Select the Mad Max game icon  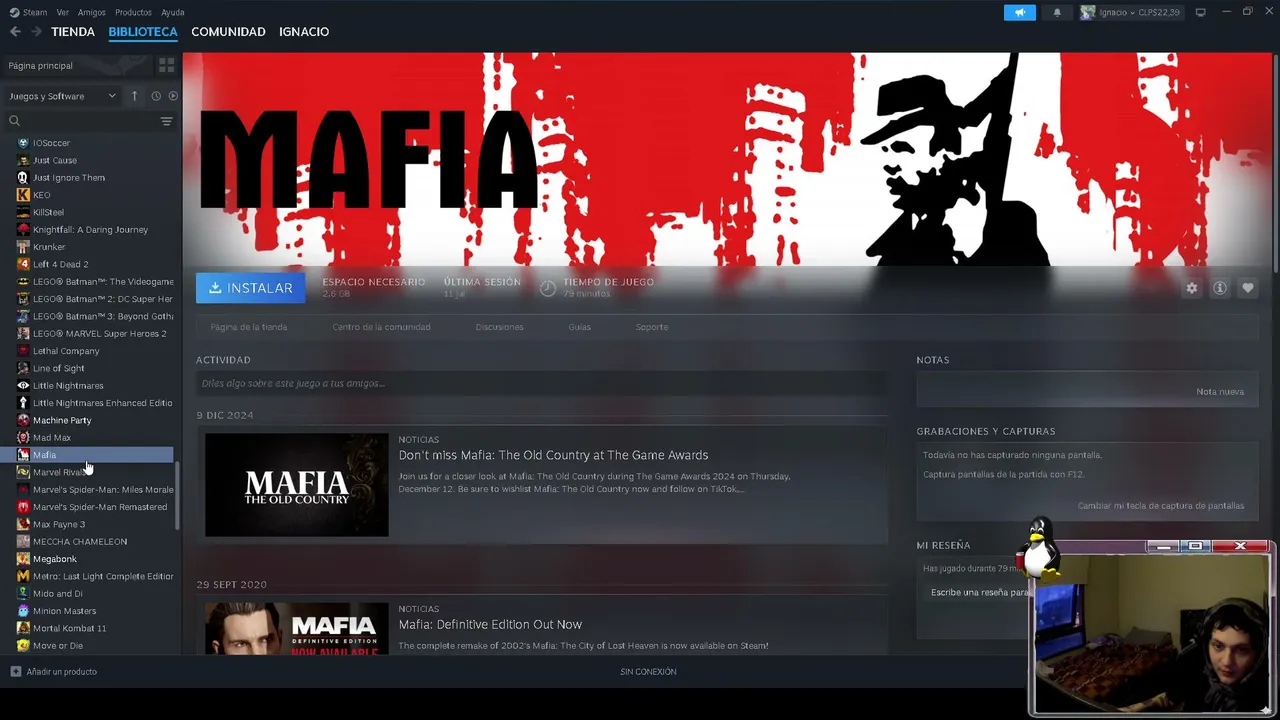pyautogui.click(x=23, y=437)
